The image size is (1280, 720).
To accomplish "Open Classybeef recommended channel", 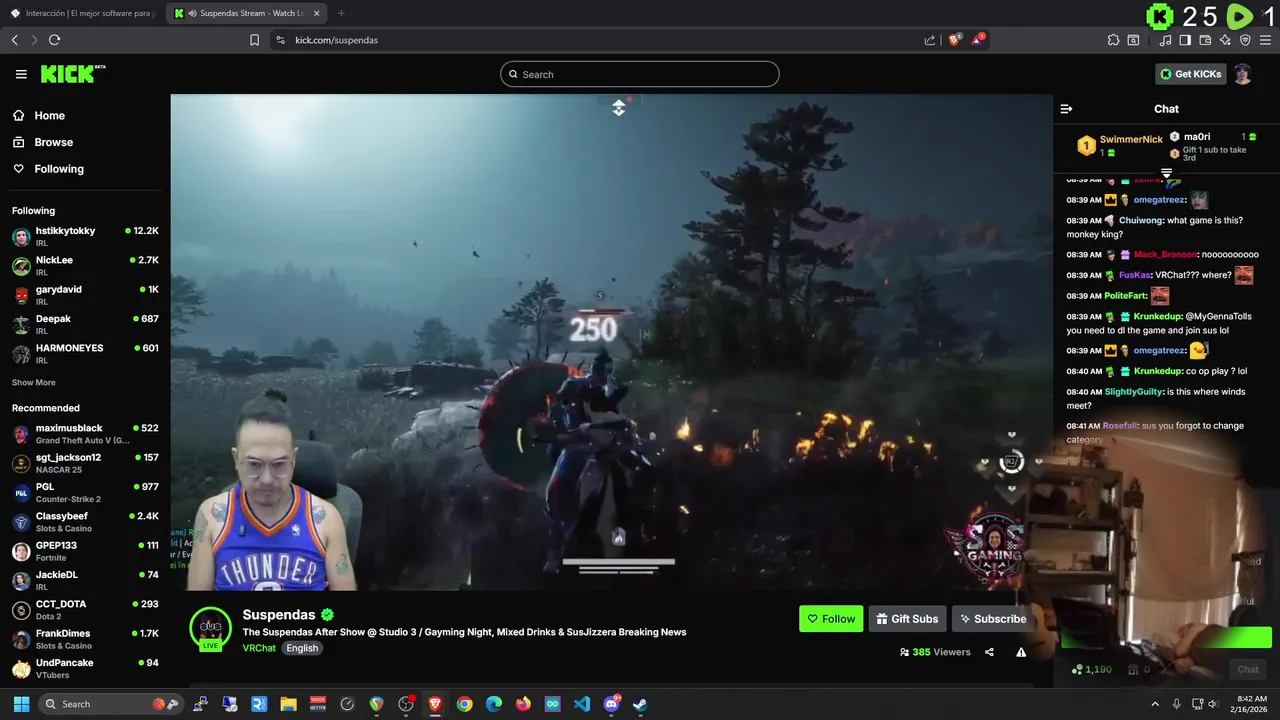I will tap(85, 522).
